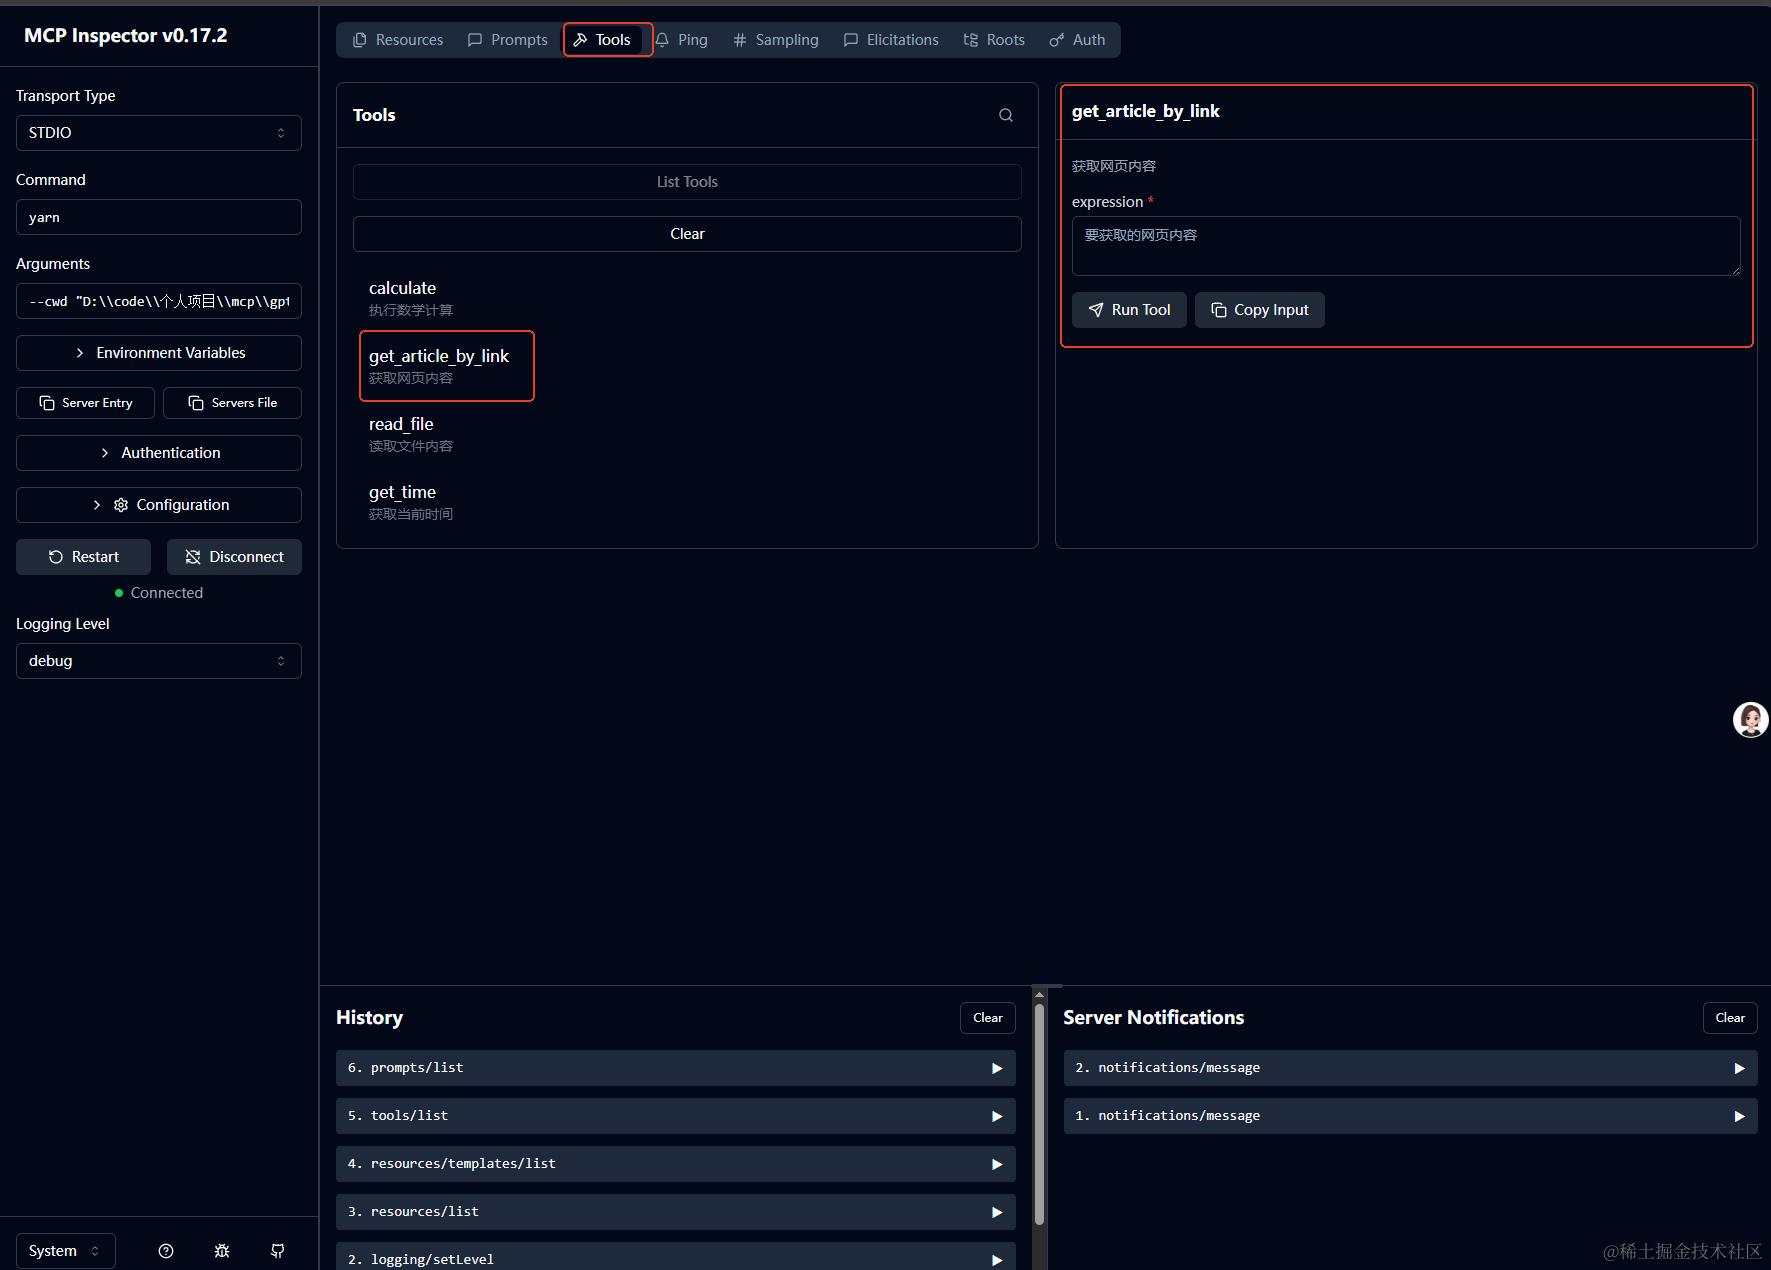Screen dimensions: 1771x1270
Task: Expand the tools/list history entry
Action: point(676,1116)
